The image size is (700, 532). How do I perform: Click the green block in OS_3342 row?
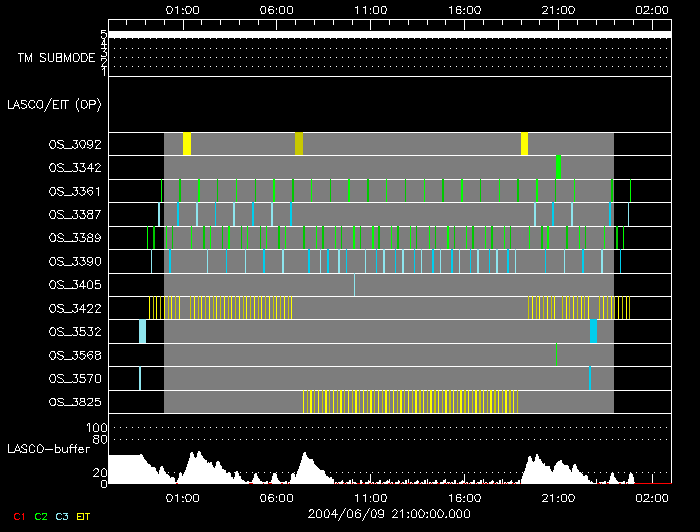pyautogui.click(x=559, y=167)
